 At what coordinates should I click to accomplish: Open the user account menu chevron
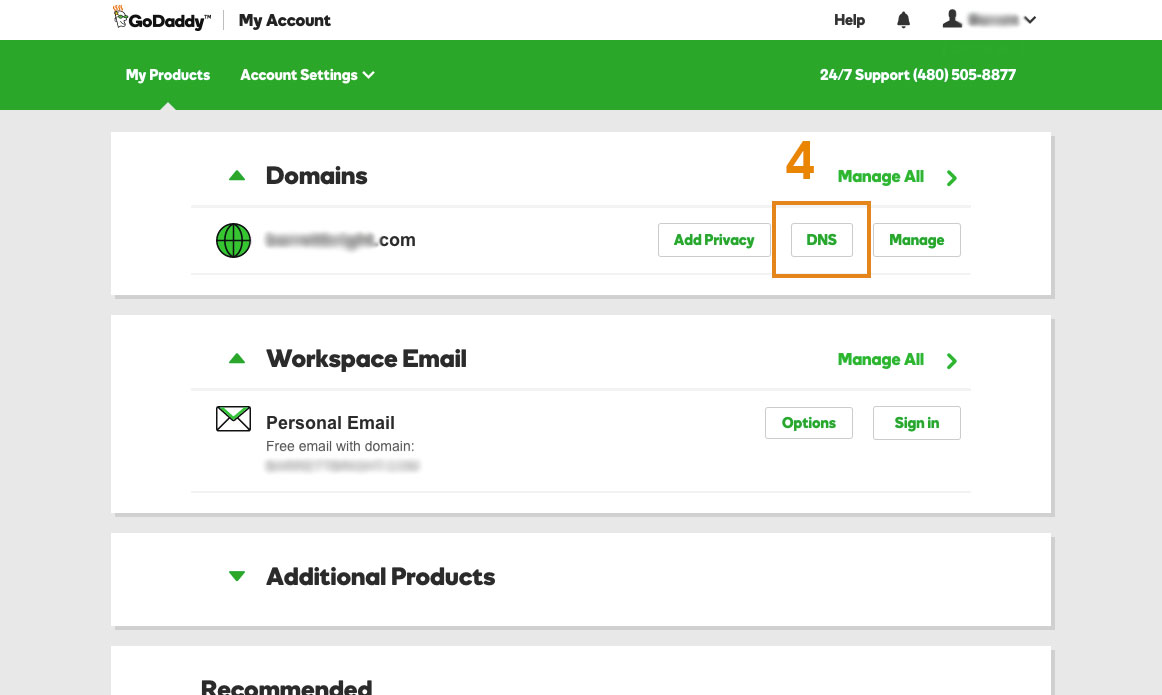tap(1030, 20)
